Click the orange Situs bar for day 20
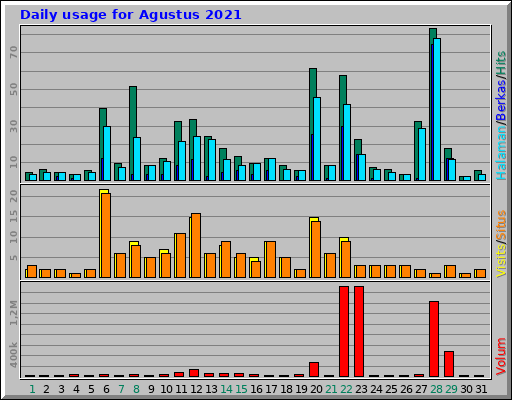The image size is (512, 400). [x=316, y=249]
